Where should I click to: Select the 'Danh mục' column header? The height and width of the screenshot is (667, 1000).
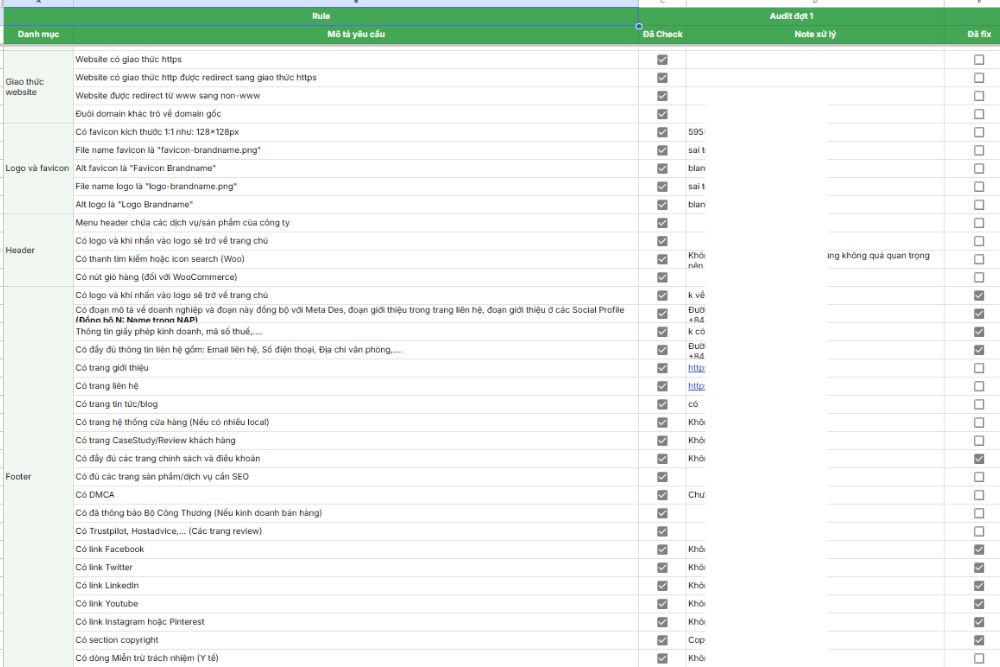pos(38,34)
